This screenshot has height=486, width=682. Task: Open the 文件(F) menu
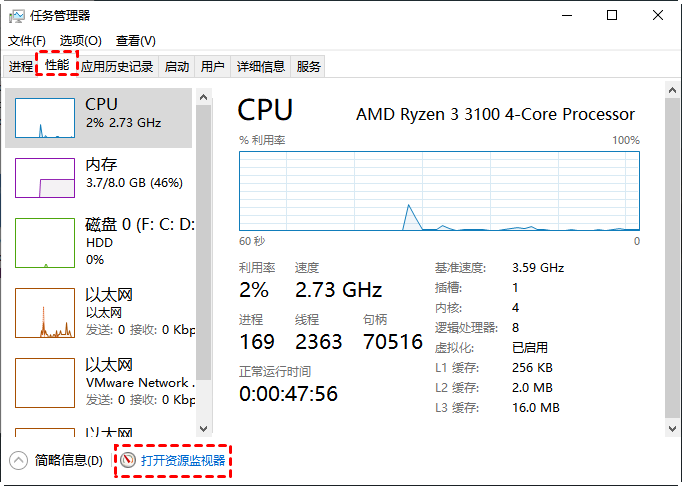(x=27, y=41)
